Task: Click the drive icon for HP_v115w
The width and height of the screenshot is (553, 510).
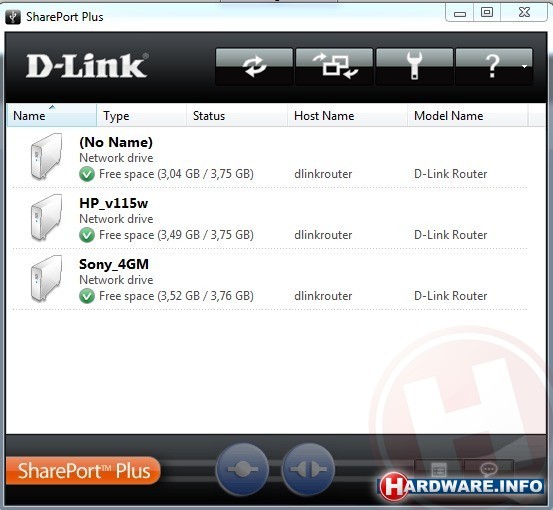Action: (46, 217)
